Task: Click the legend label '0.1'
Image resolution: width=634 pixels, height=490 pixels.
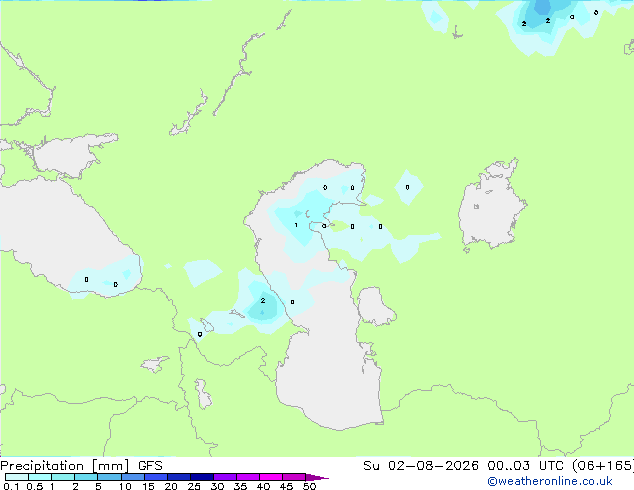Action: click(11, 486)
